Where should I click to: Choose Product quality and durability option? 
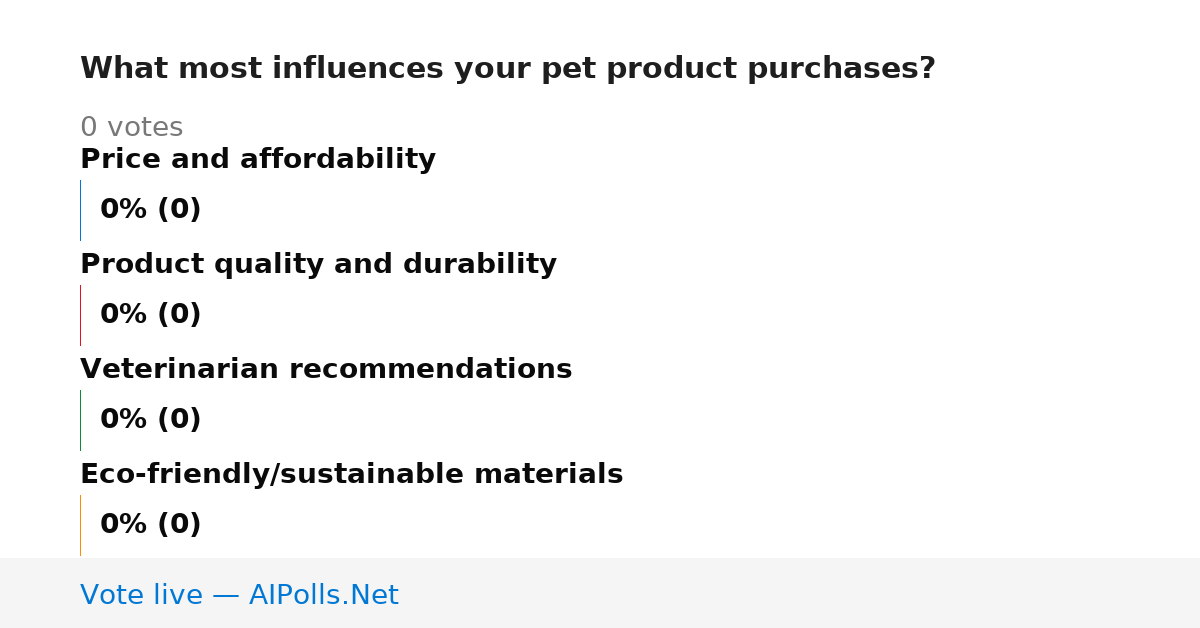tap(318, 264)
